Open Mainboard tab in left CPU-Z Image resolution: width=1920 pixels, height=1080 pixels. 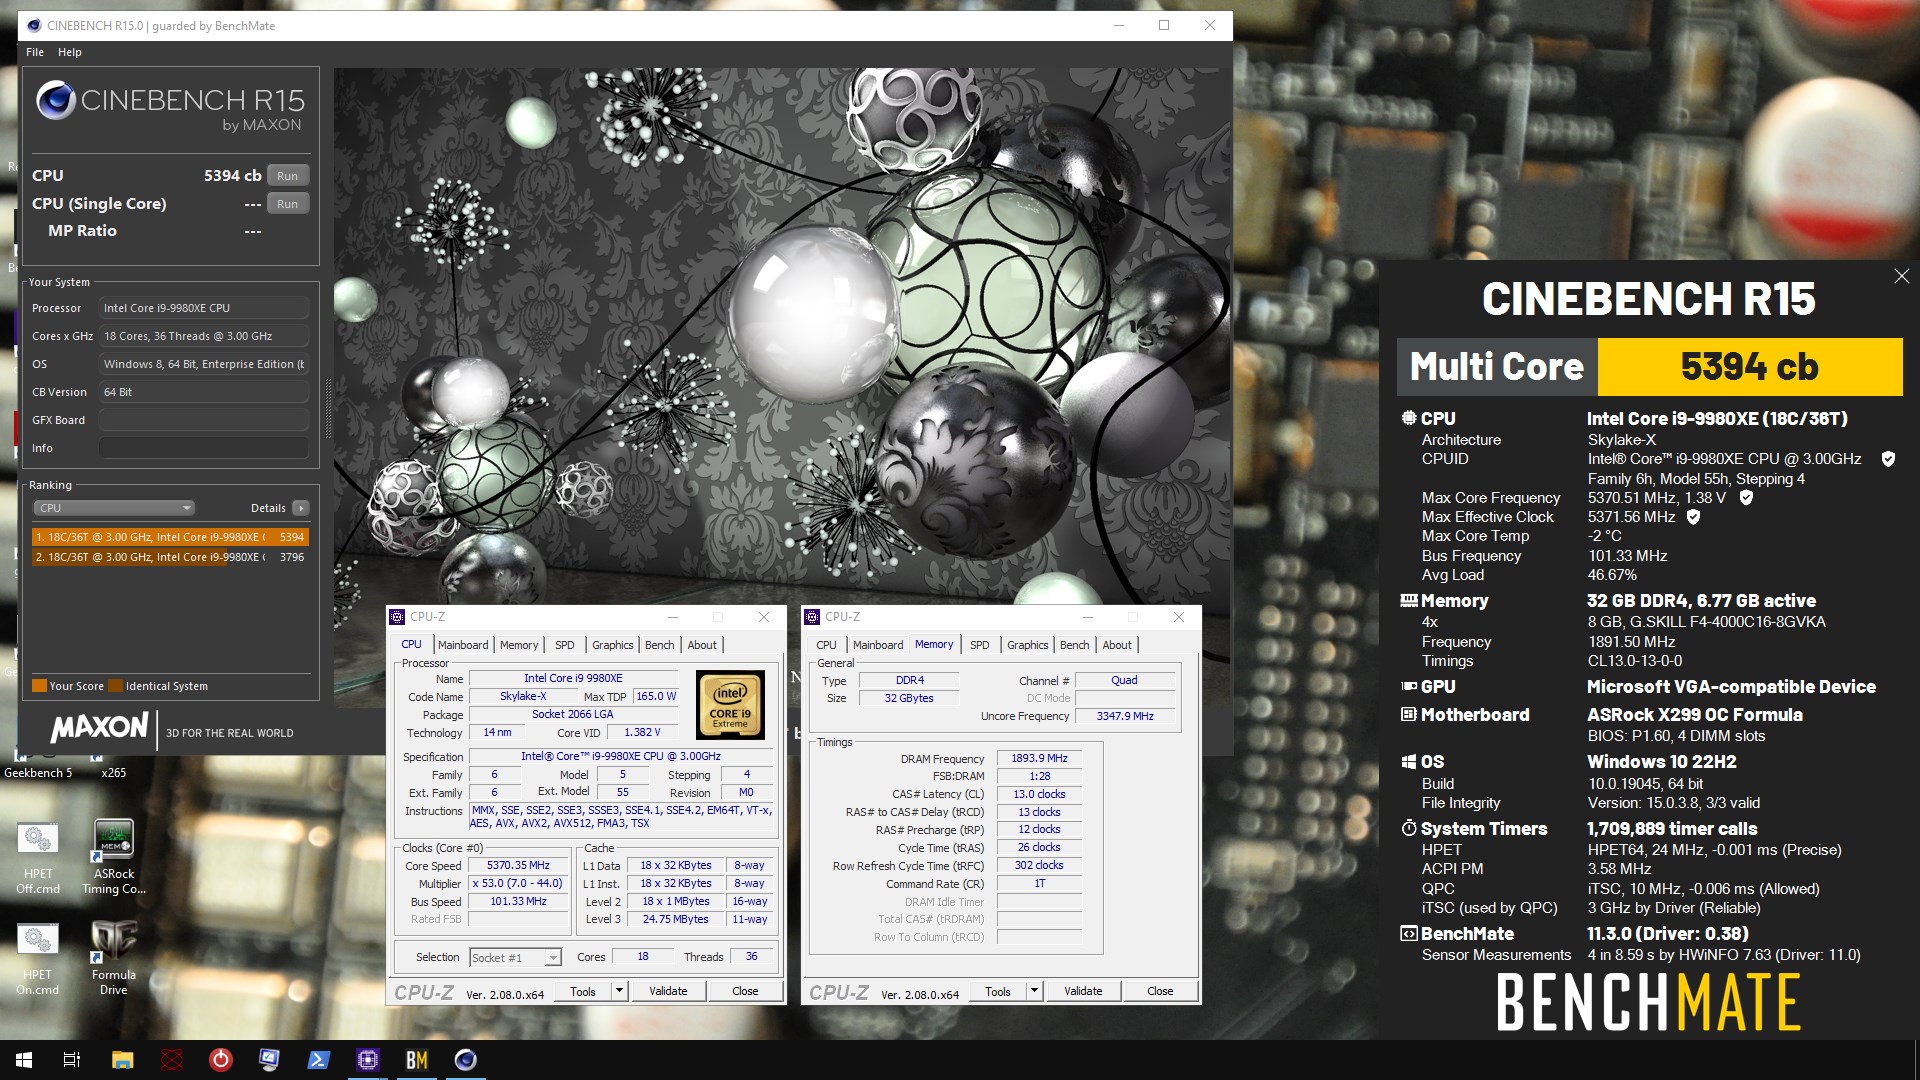[x=463, y=645]
